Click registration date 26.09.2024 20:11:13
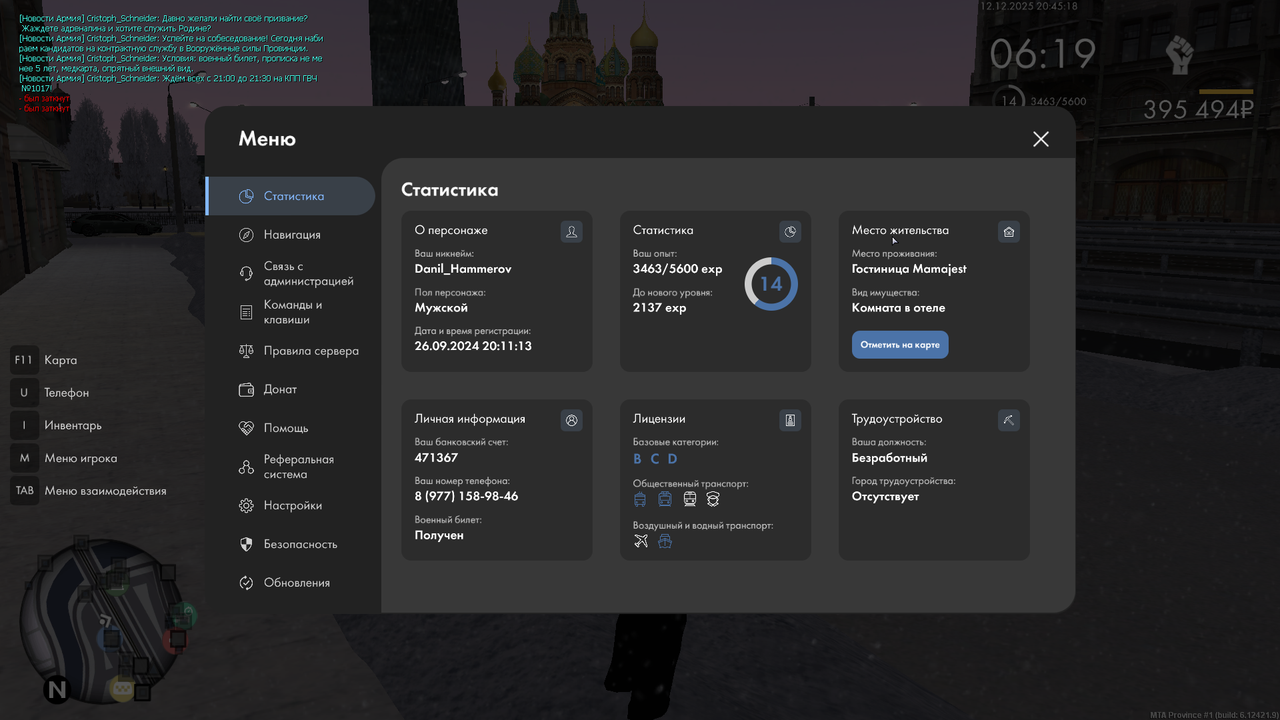This screenshot has width=1280, height=720. [x=473, y=346]
